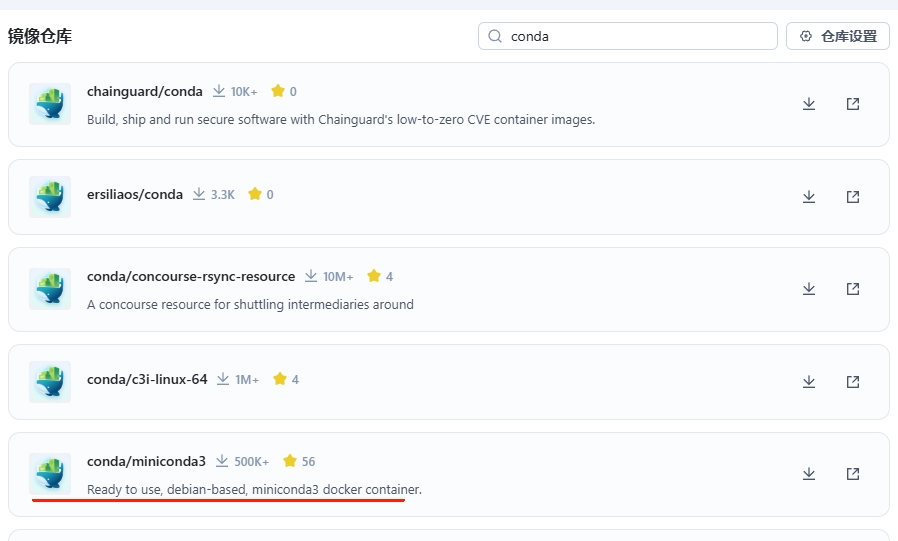Click the search magnifier icon
This screenshot has height=541, width=898.
click(x=495, y=36)
